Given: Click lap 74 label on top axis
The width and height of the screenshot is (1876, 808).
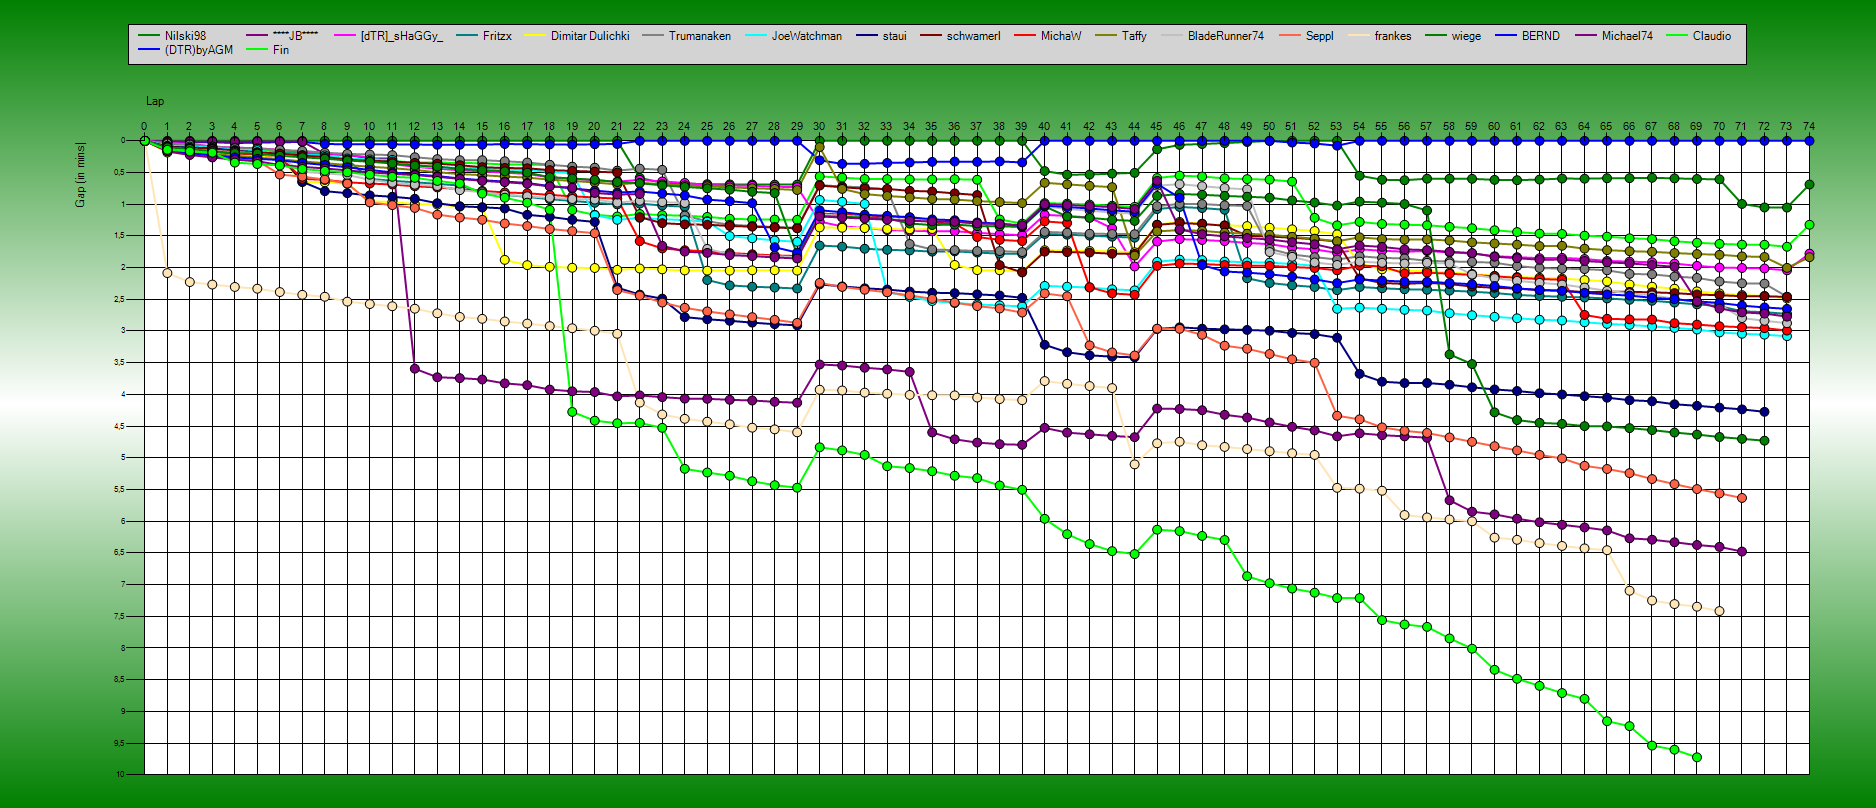Looking at the screenshot, I should [x=1808, y=127].
